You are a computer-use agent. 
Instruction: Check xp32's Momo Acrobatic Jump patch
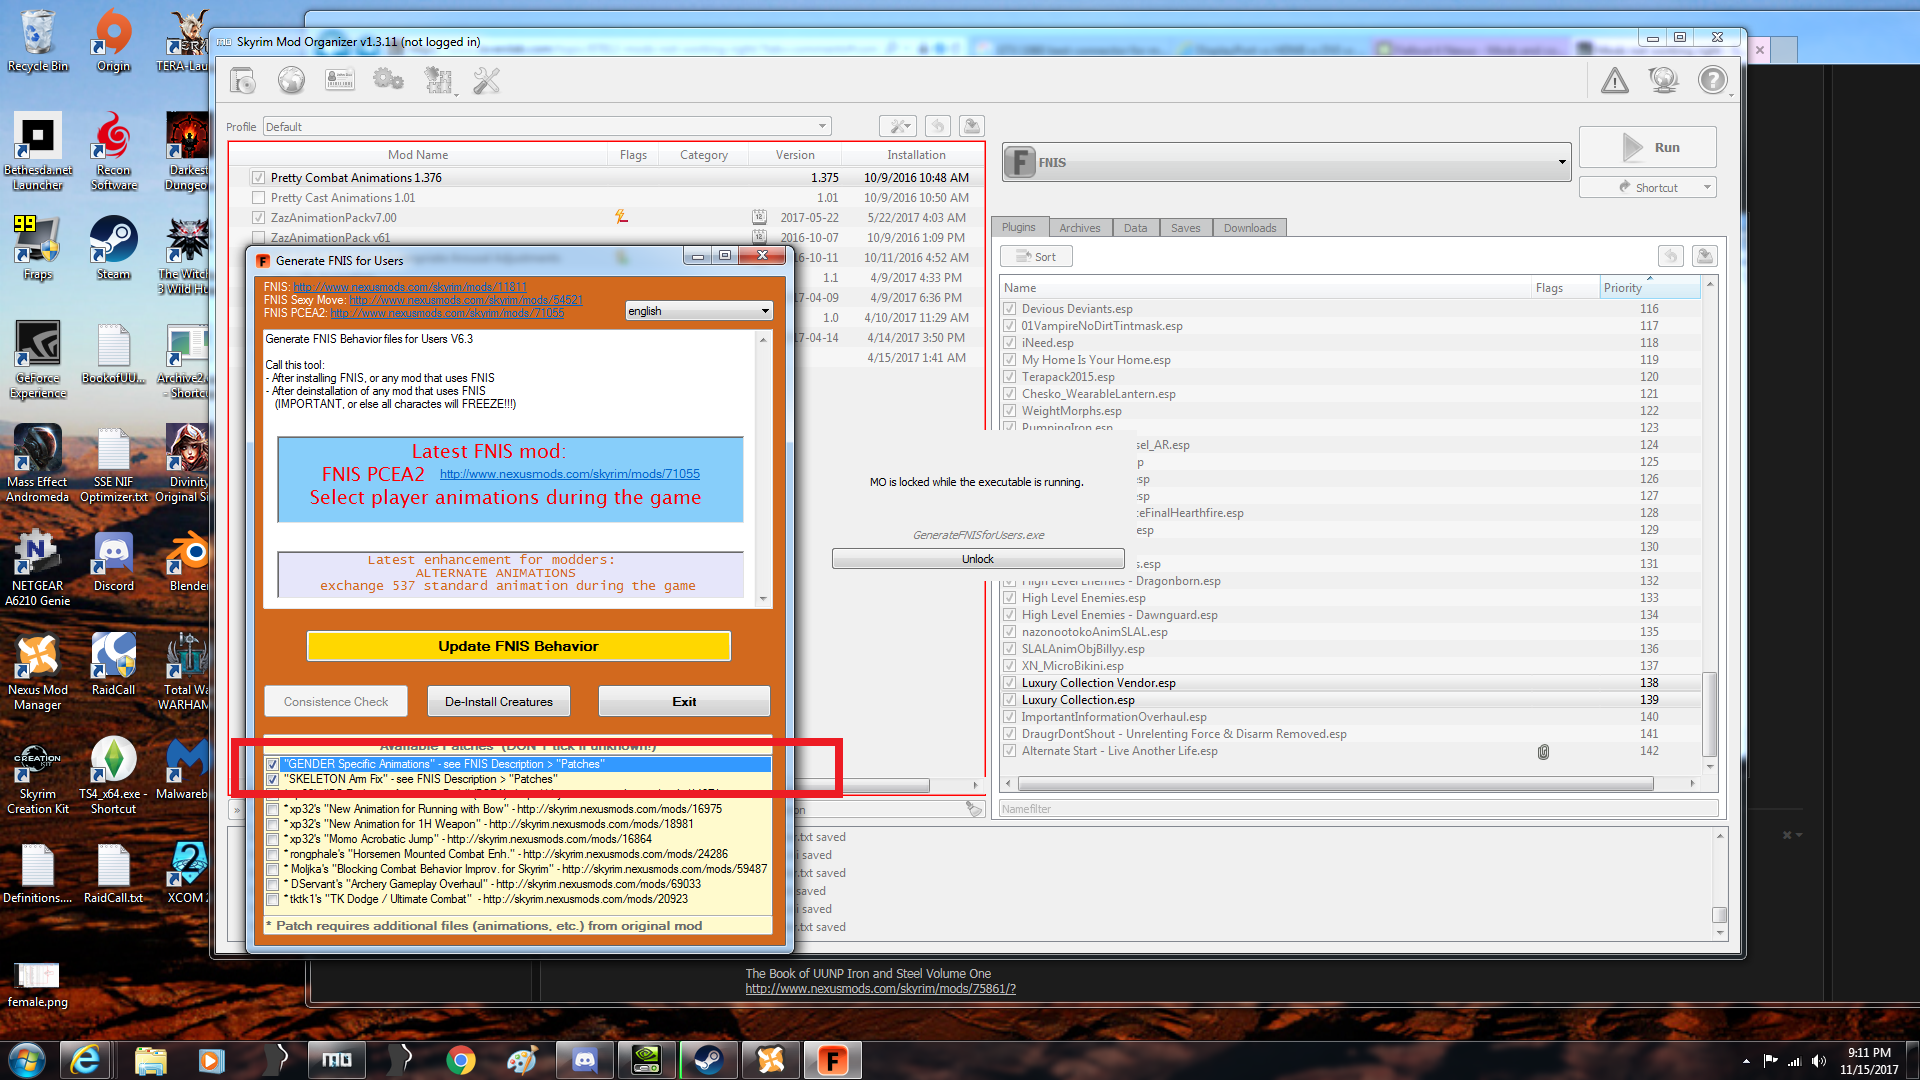point(272,840)
